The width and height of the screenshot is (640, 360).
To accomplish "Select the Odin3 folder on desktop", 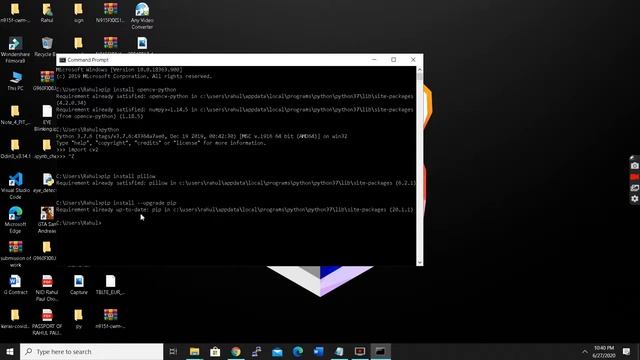I will point(15,149).
